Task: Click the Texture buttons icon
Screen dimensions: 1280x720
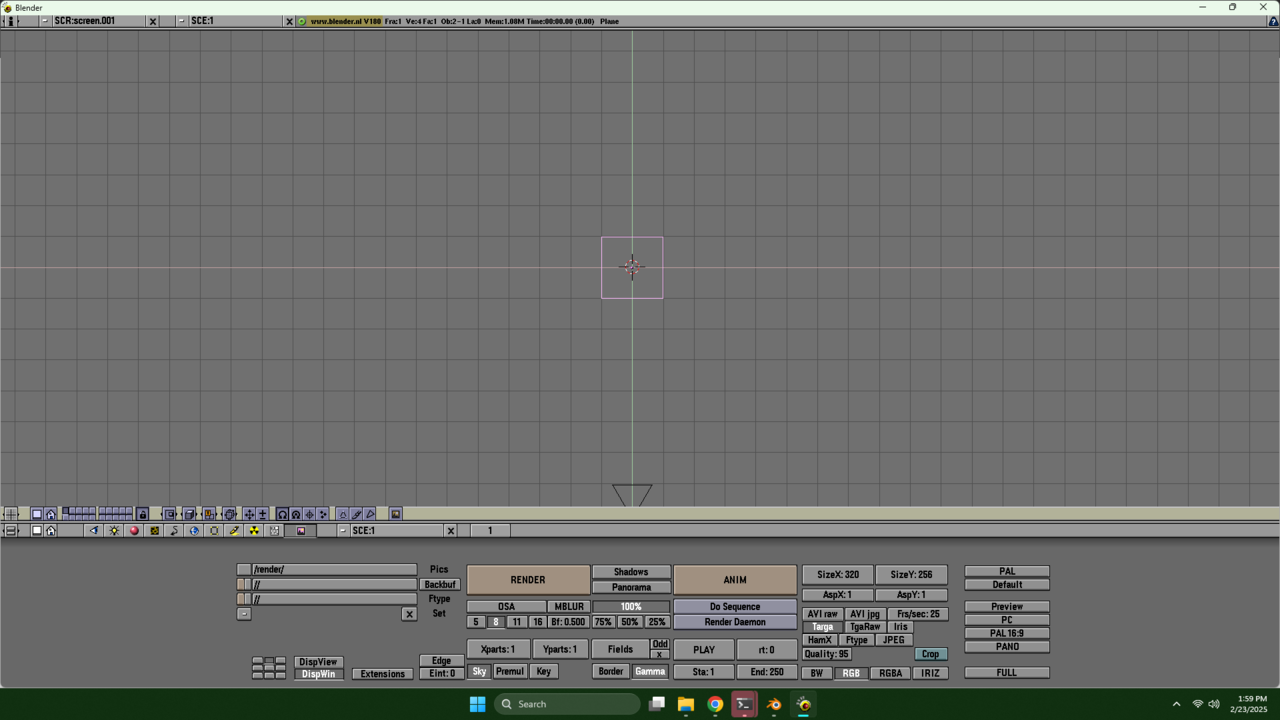Action: pos(154,531)
